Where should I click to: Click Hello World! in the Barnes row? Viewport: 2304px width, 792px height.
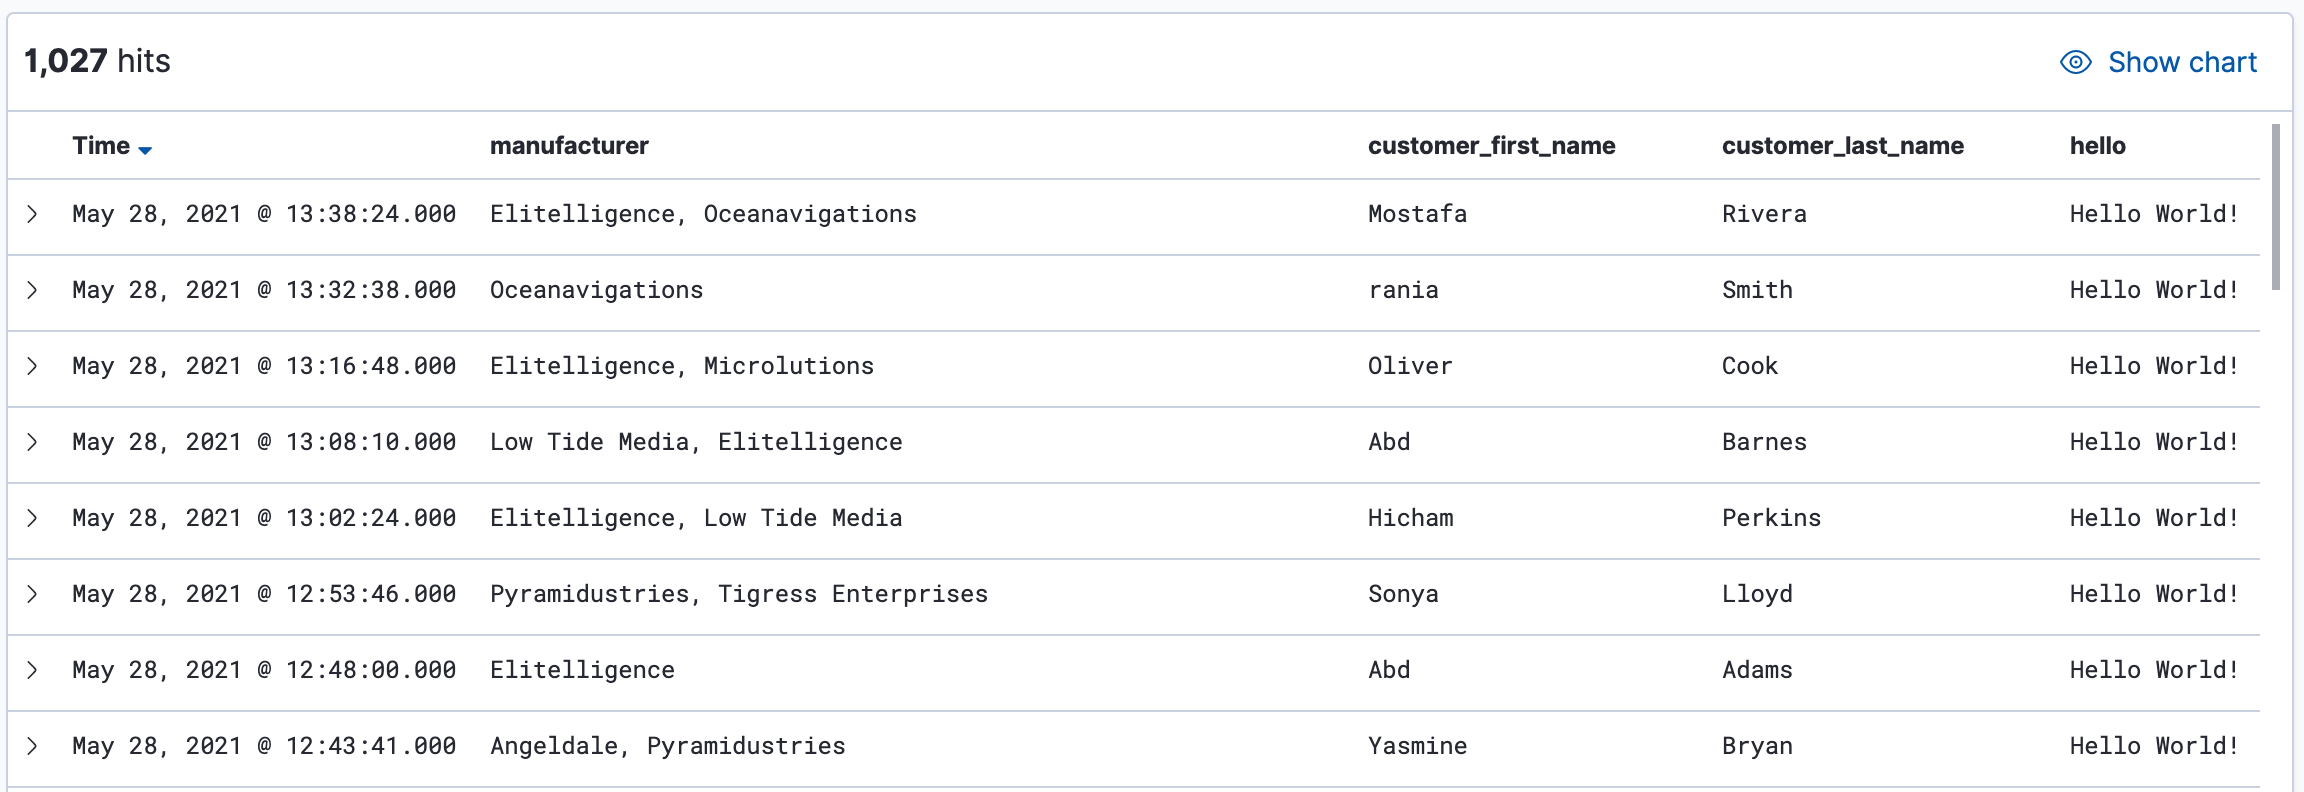coord(2154,442)
